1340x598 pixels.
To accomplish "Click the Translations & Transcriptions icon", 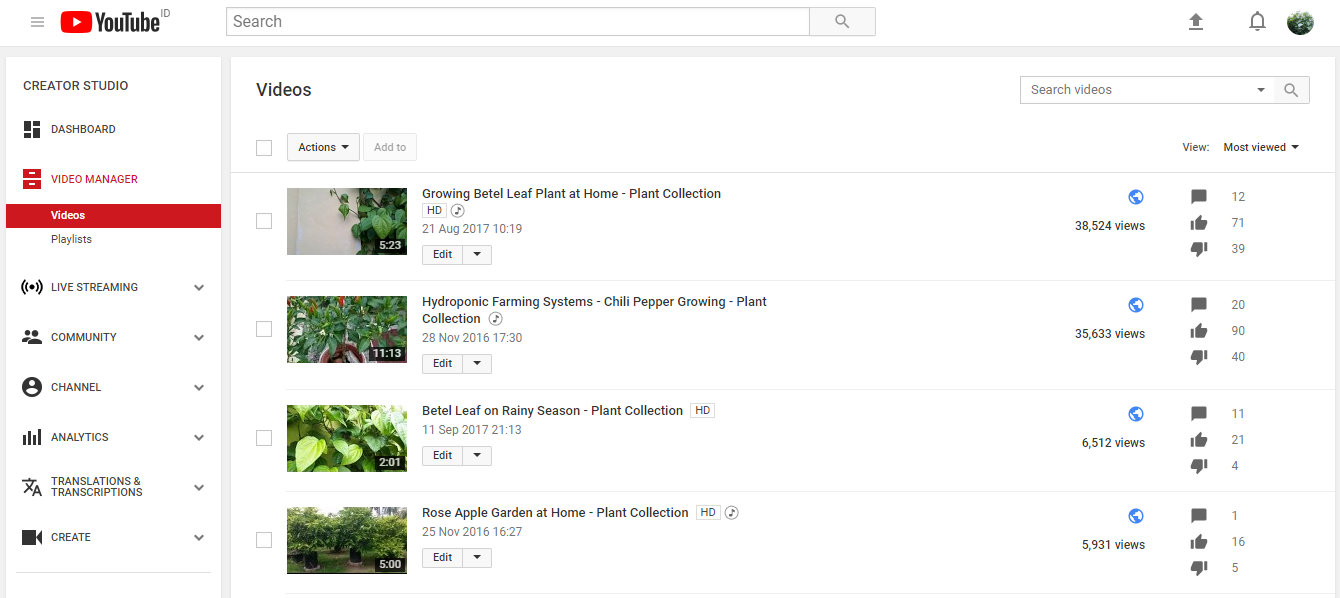I will coord(30,487).
